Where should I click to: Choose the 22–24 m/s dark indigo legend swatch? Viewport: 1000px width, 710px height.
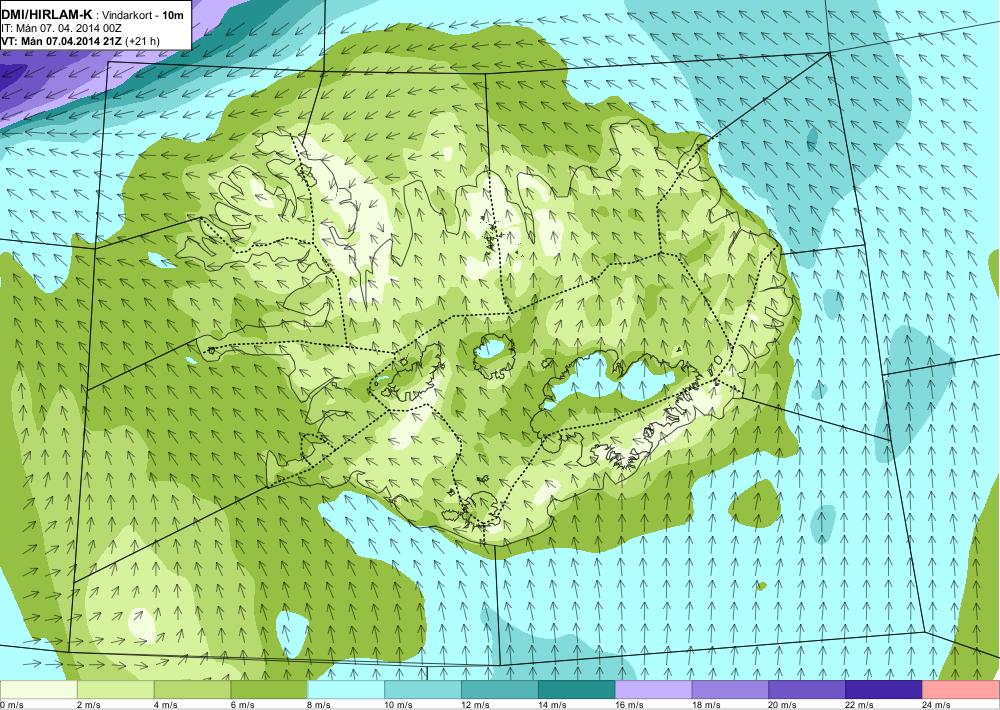click(884, 690)
